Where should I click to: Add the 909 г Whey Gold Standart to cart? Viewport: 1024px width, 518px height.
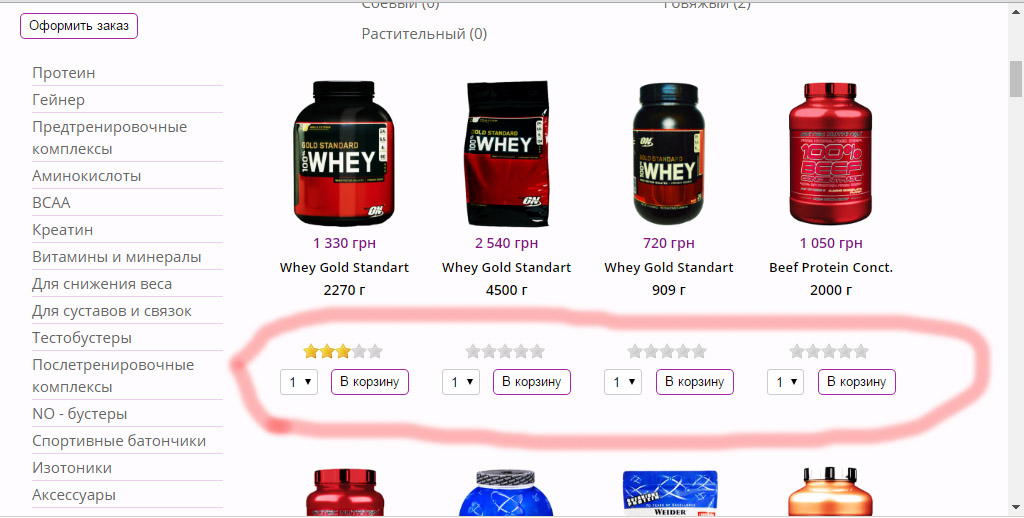694,382
